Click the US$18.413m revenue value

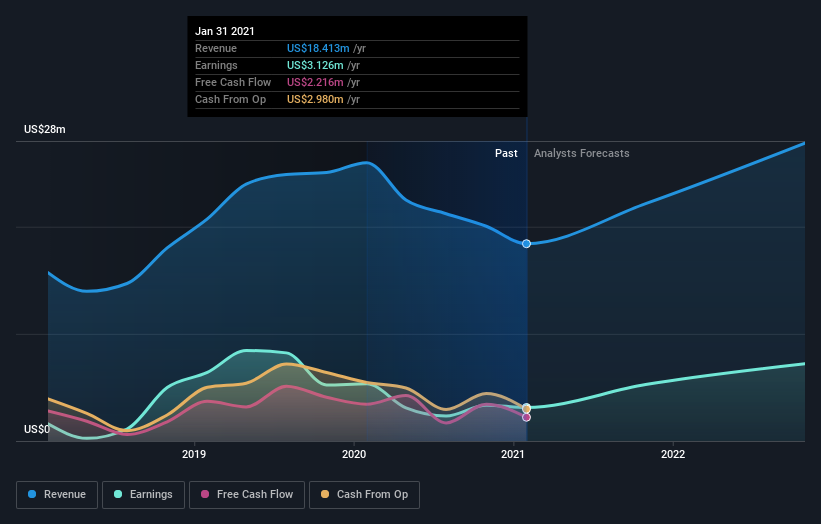(x=318, y=48)
